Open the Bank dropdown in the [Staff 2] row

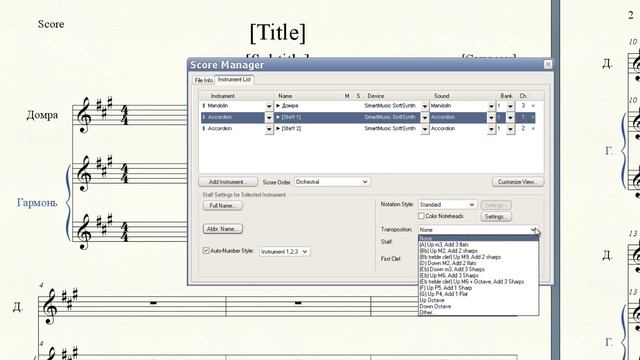(510, 129)
